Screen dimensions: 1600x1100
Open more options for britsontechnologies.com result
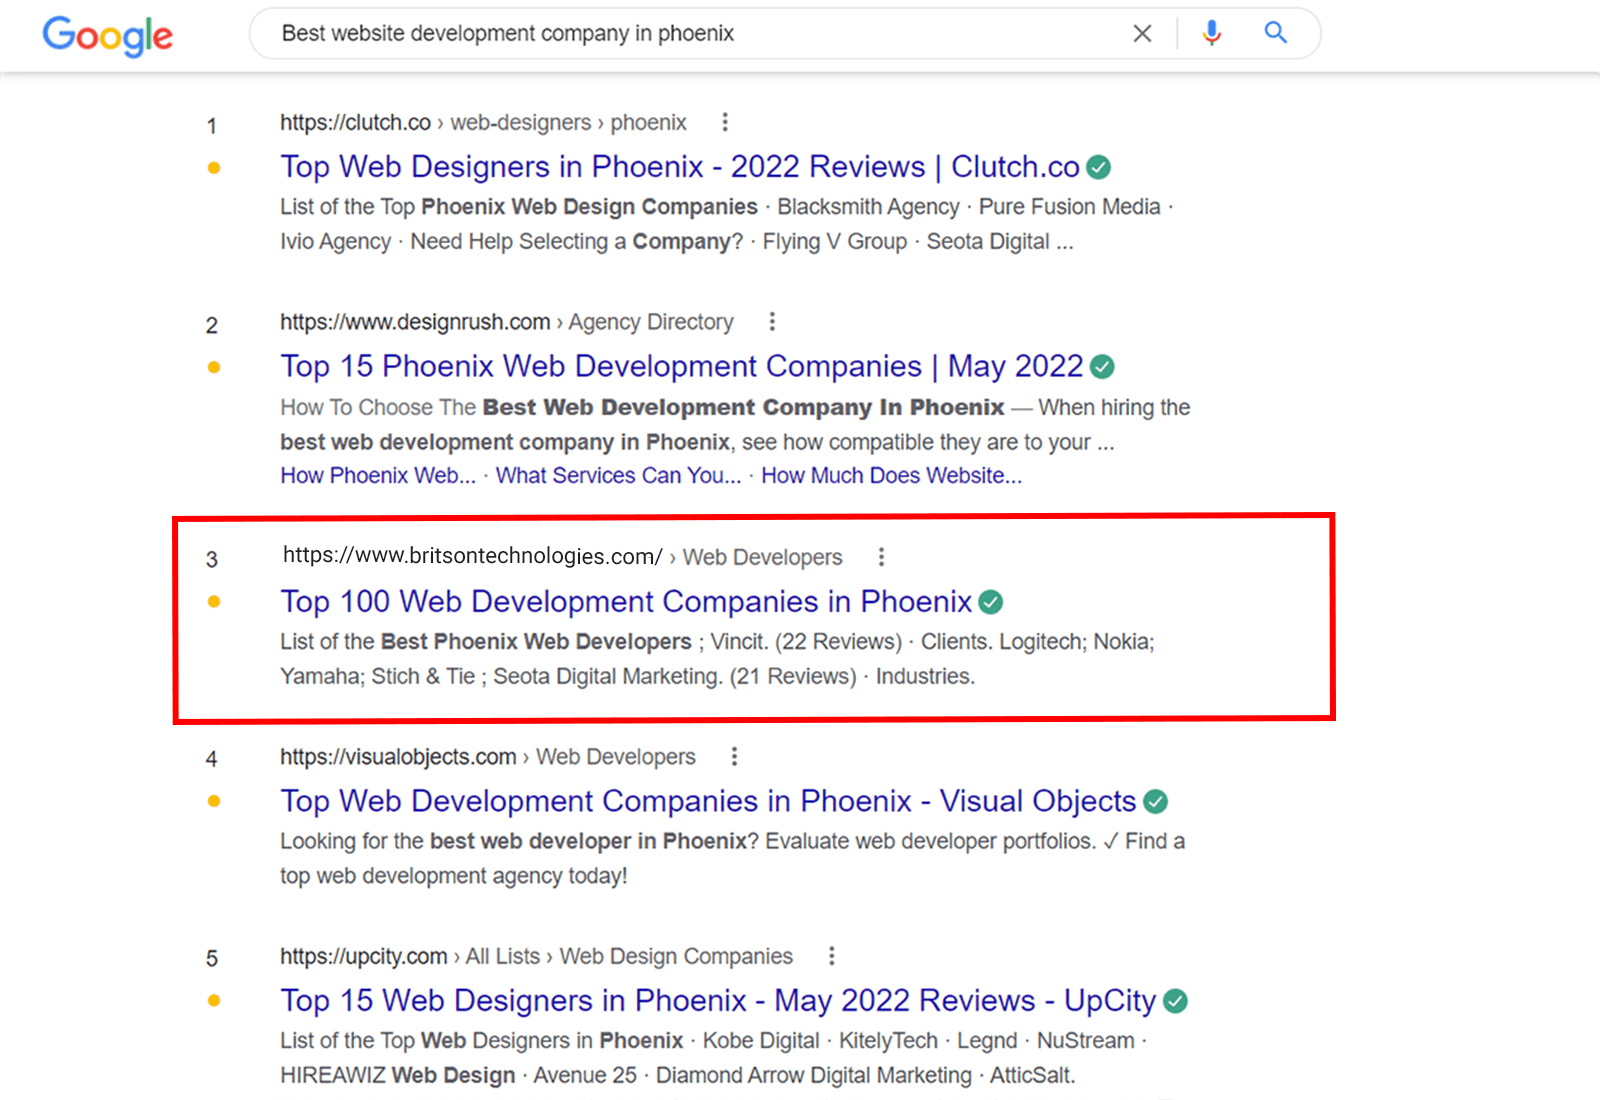pos(880,557)
